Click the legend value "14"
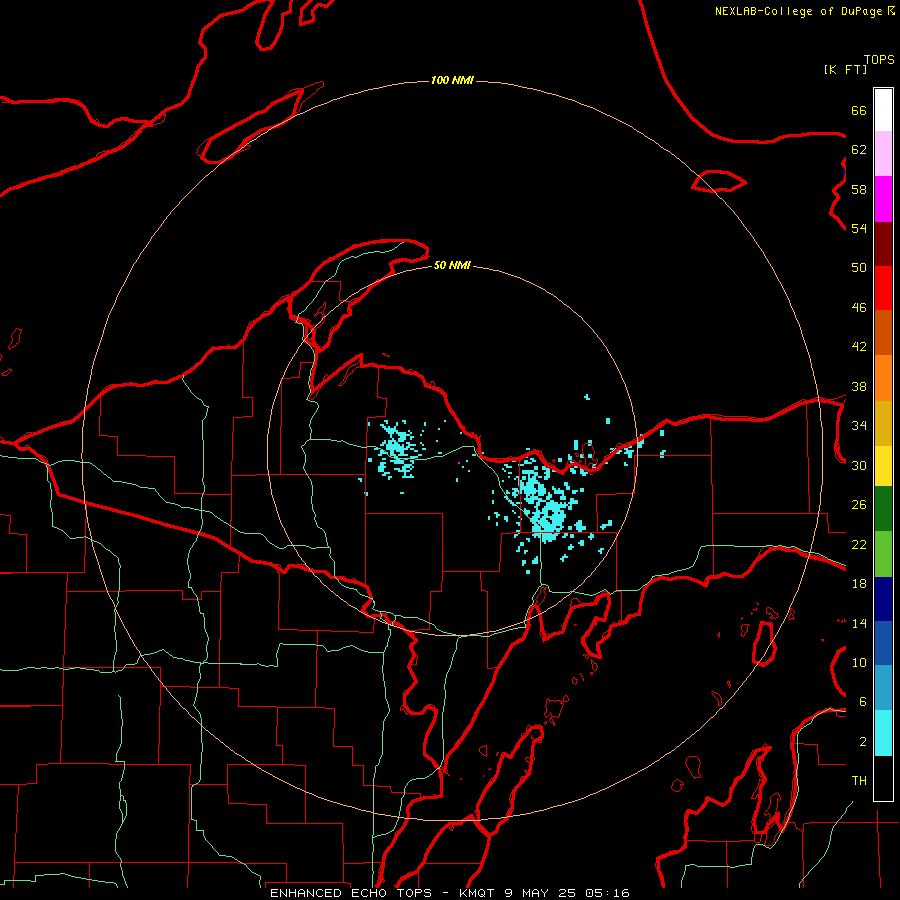The width and height of the screenshot is (900, 900). tap(859, 623)
